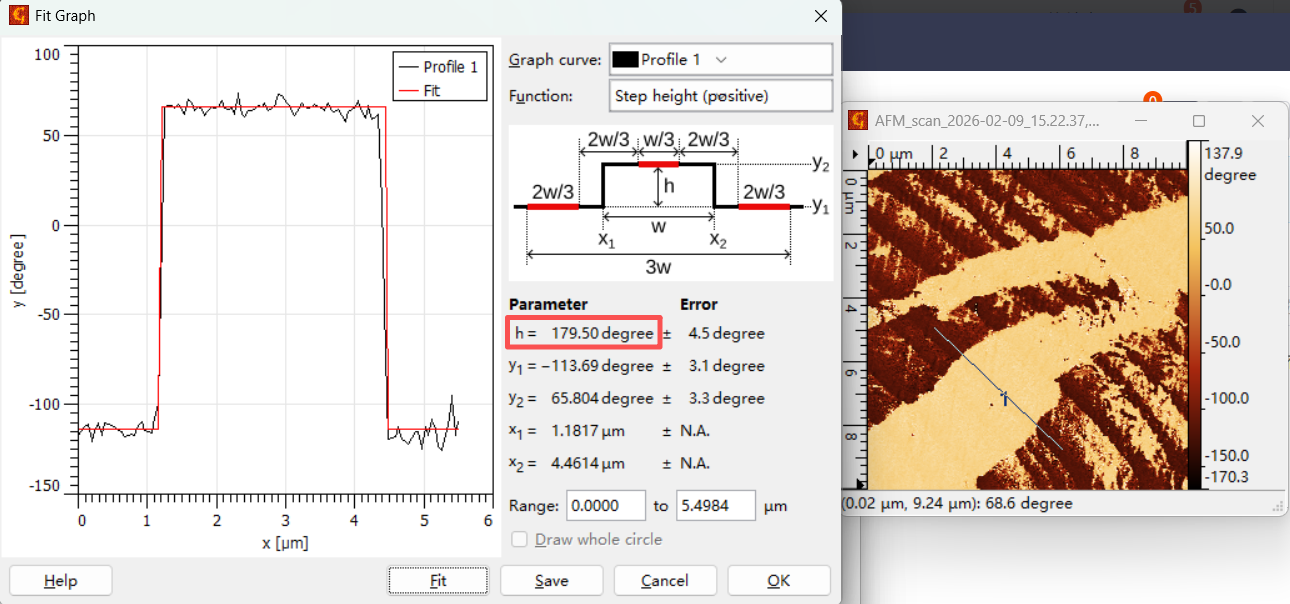
Task: Click the triangle menu arrow at ruler corner
Action: pyautogui.click(x=856, y=155)
